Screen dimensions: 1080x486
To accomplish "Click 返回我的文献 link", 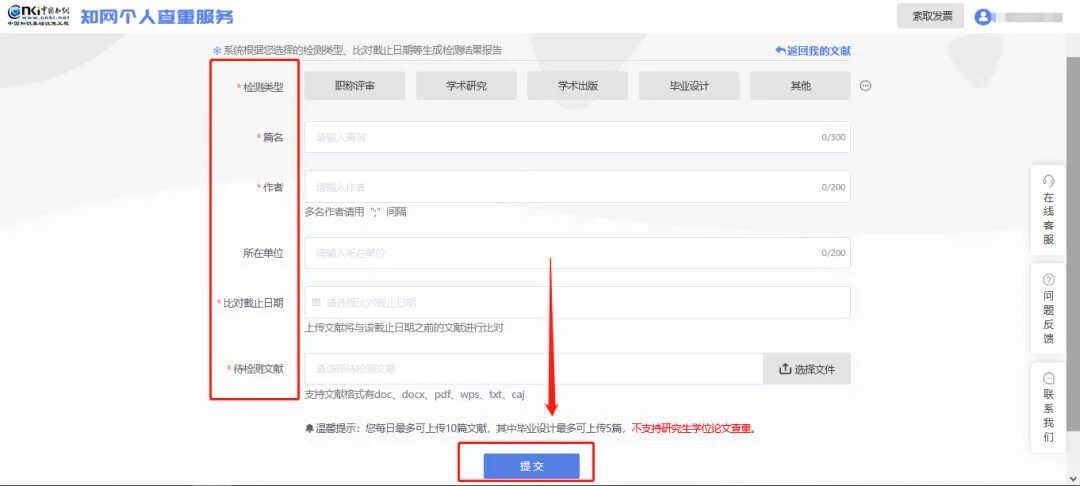I will [x=813, y=51].
